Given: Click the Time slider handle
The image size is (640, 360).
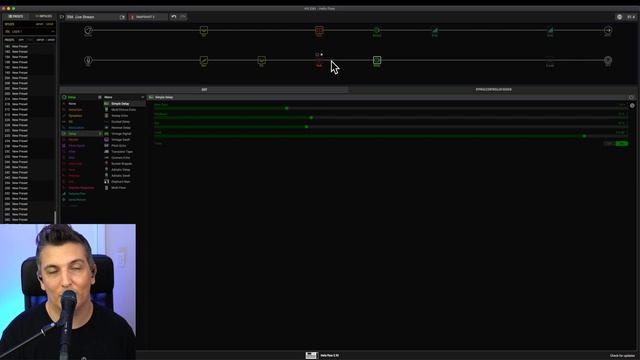Looking at the screenshot, I should [x=287, y=108].
